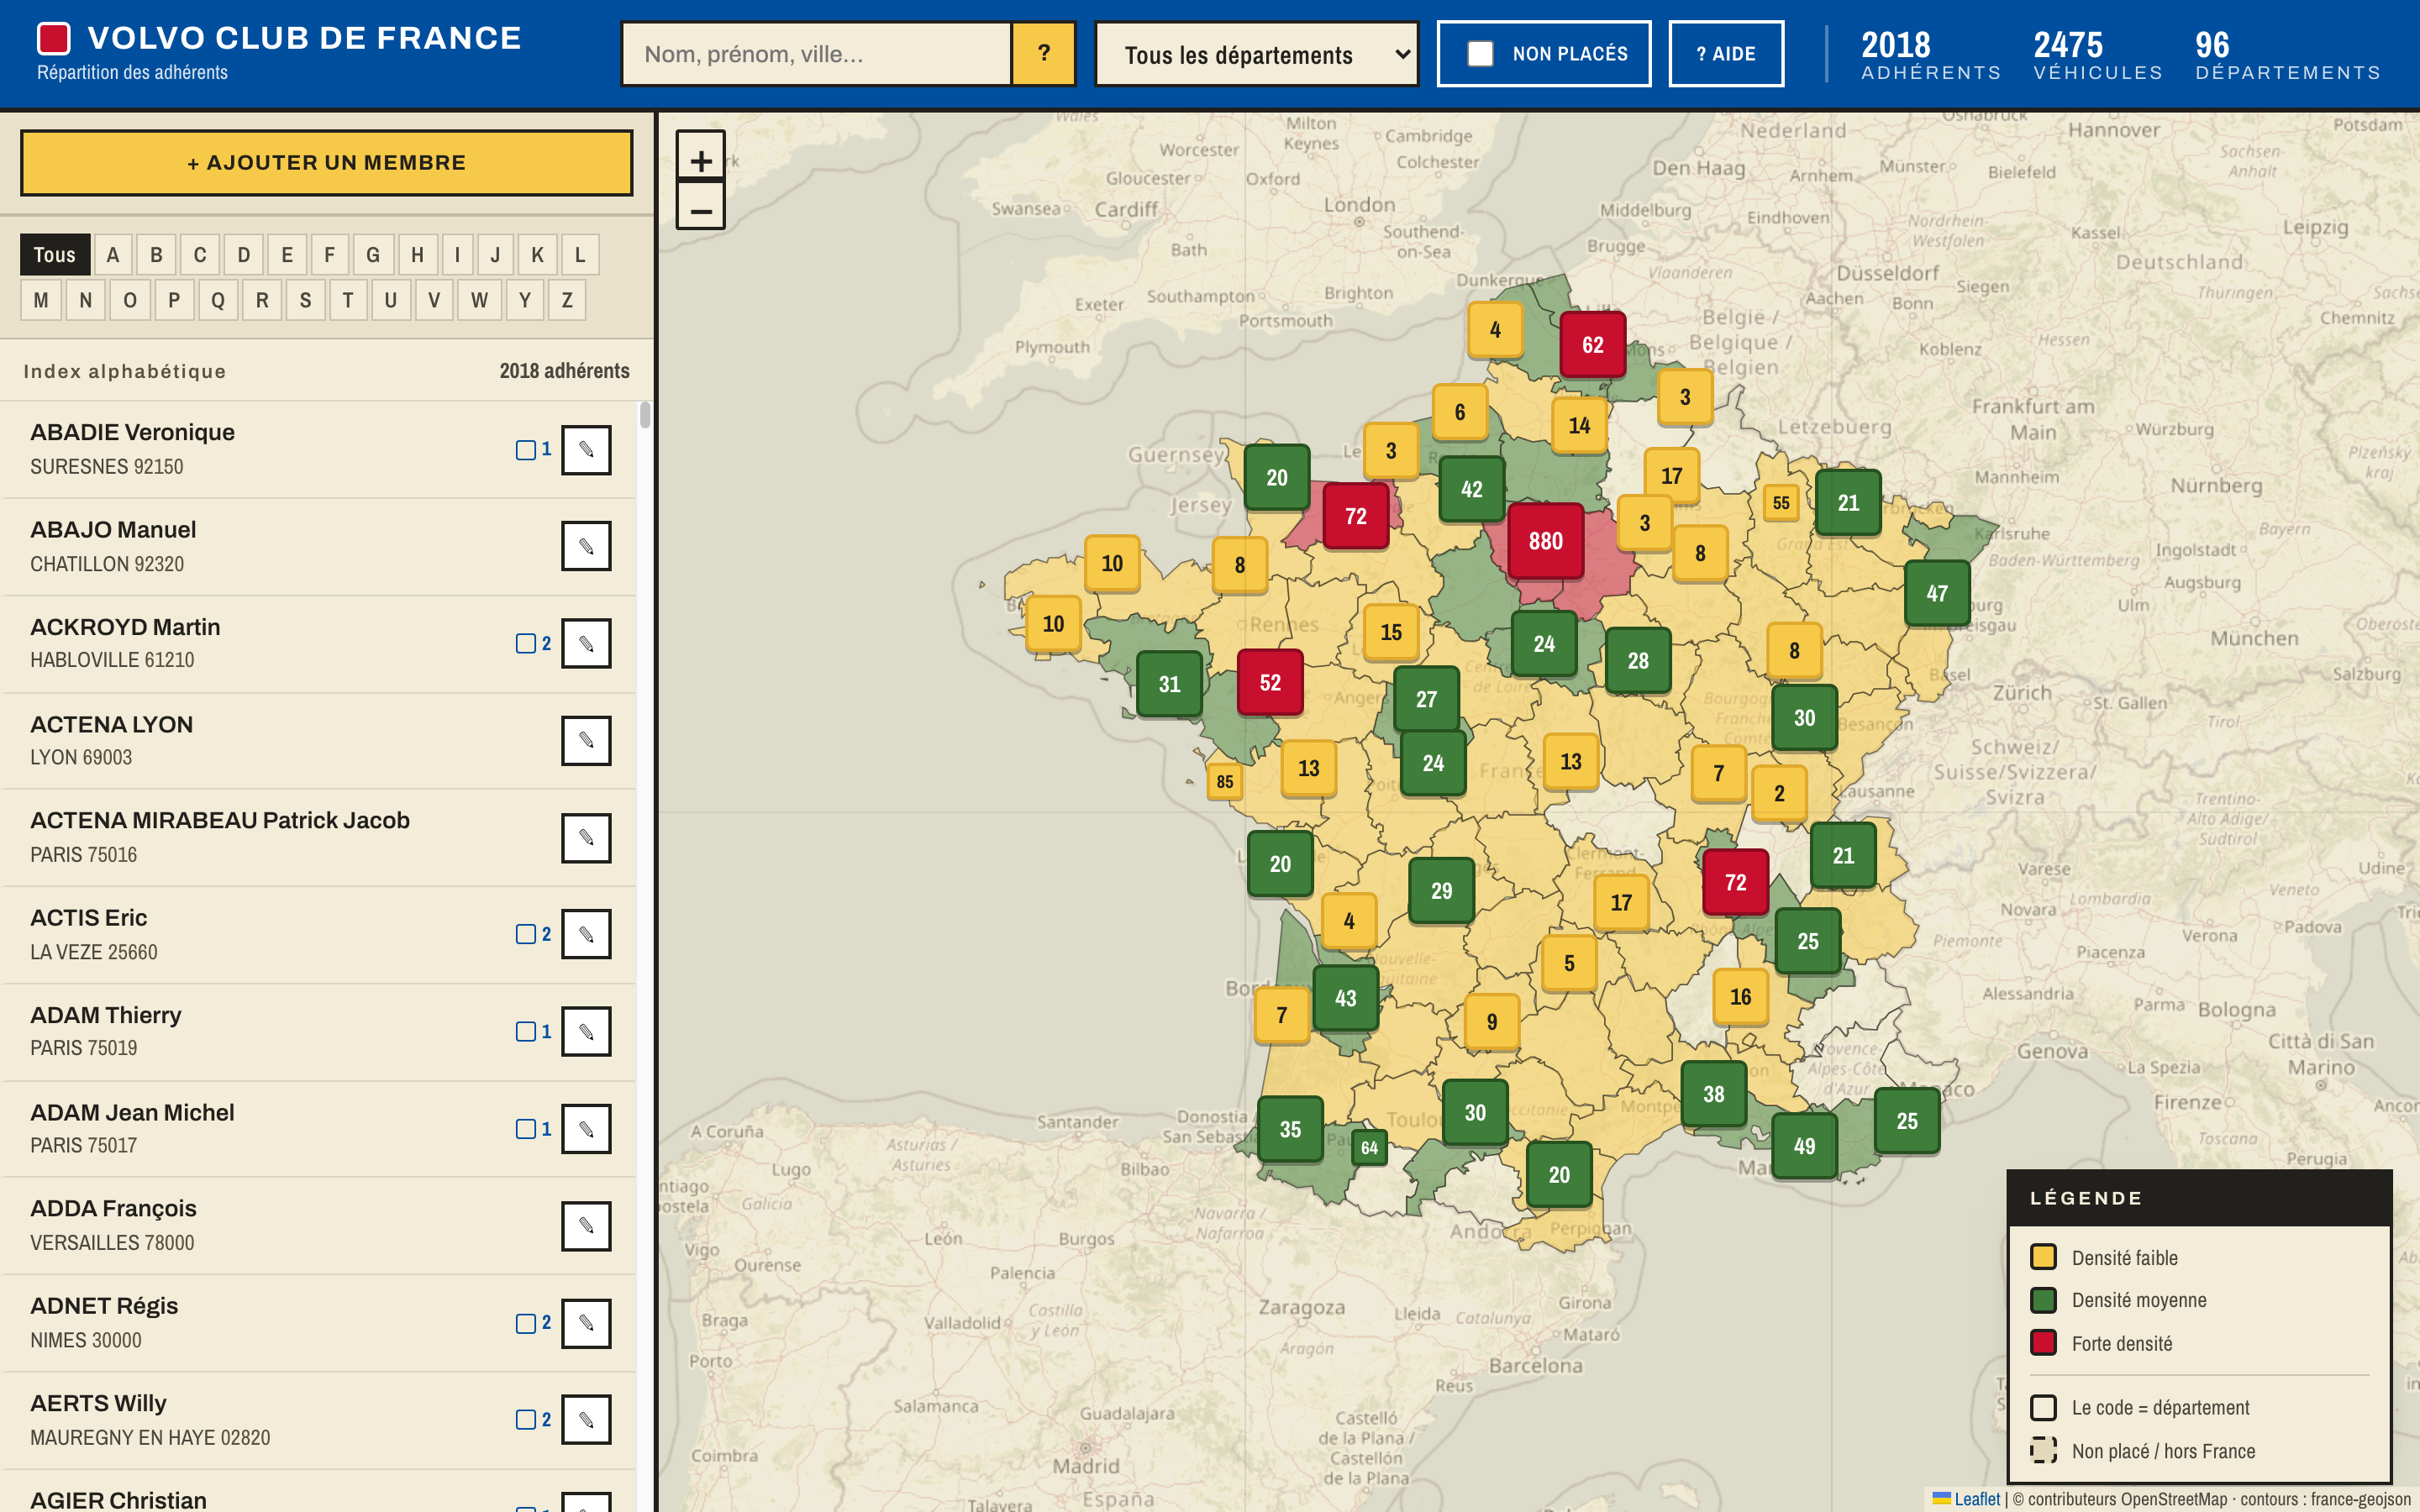Select the red 880 Paris marker
Image resolution: width=2420 pixels, height=1512 pixels.
pyautogui.click(x=1545, y=541)
